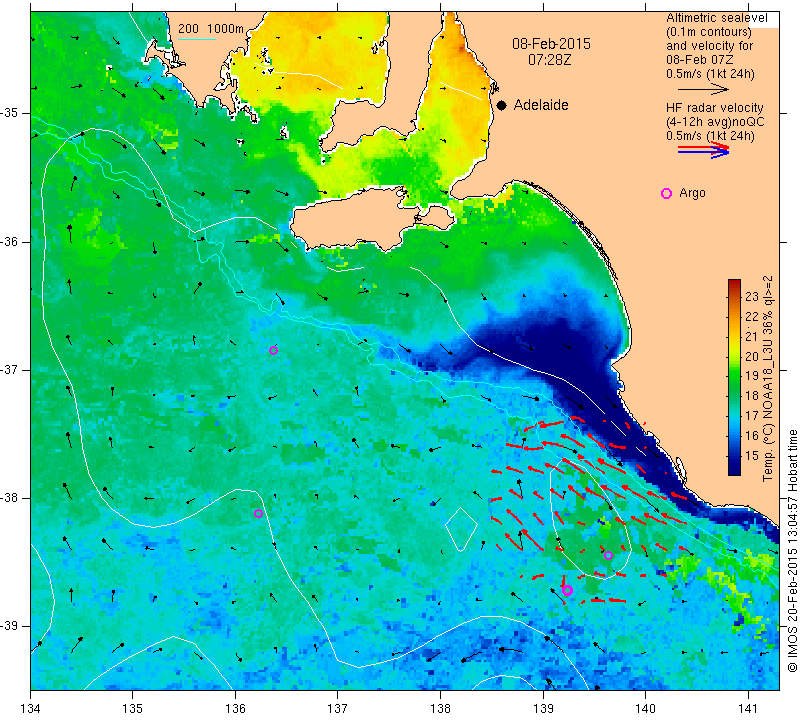Click the cyan 200 m depth contour legend line
The height and width of the screenshot is (720, 800).
pos(197,39)
